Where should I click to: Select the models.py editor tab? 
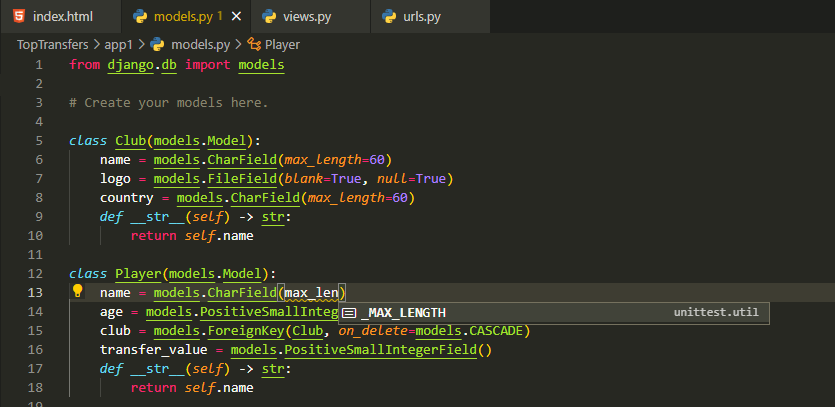185,17
